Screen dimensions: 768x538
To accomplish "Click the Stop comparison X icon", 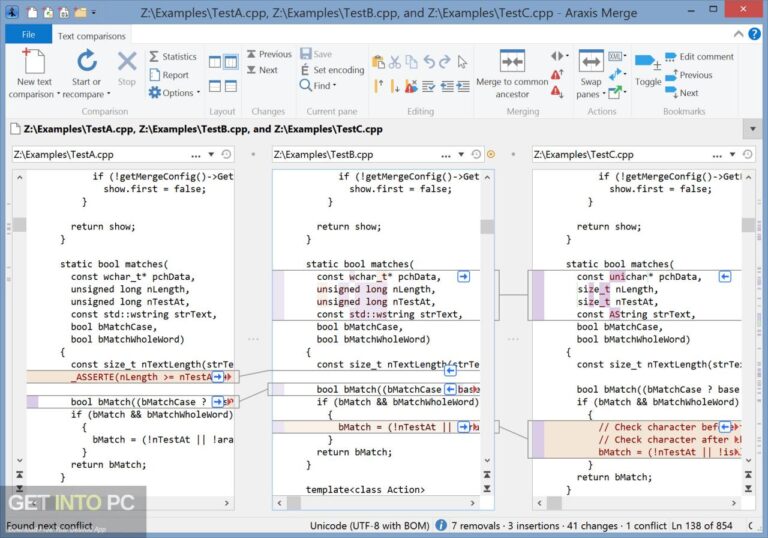I will click(127, 62).
